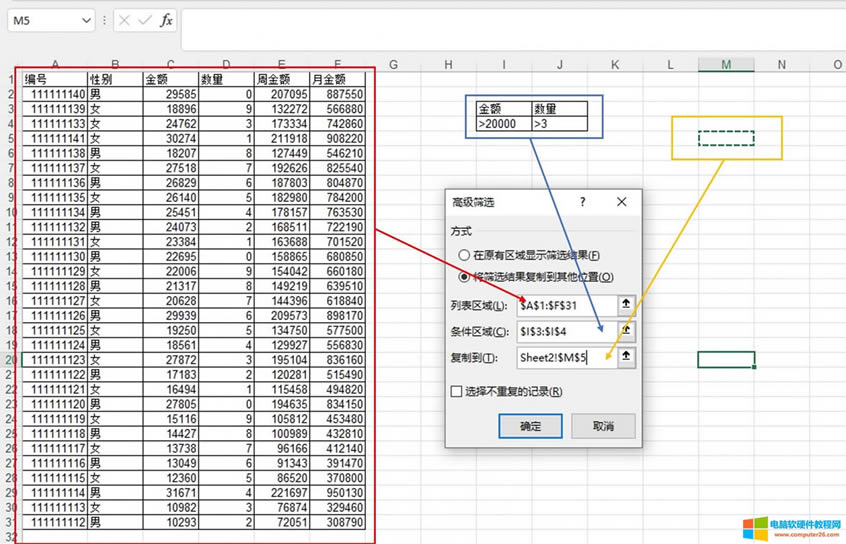Image resolution: width=846 pixels, height=544 pixels.
Task: Click the 确定 button
Action: pyautogui.click(x=530, y=426)
